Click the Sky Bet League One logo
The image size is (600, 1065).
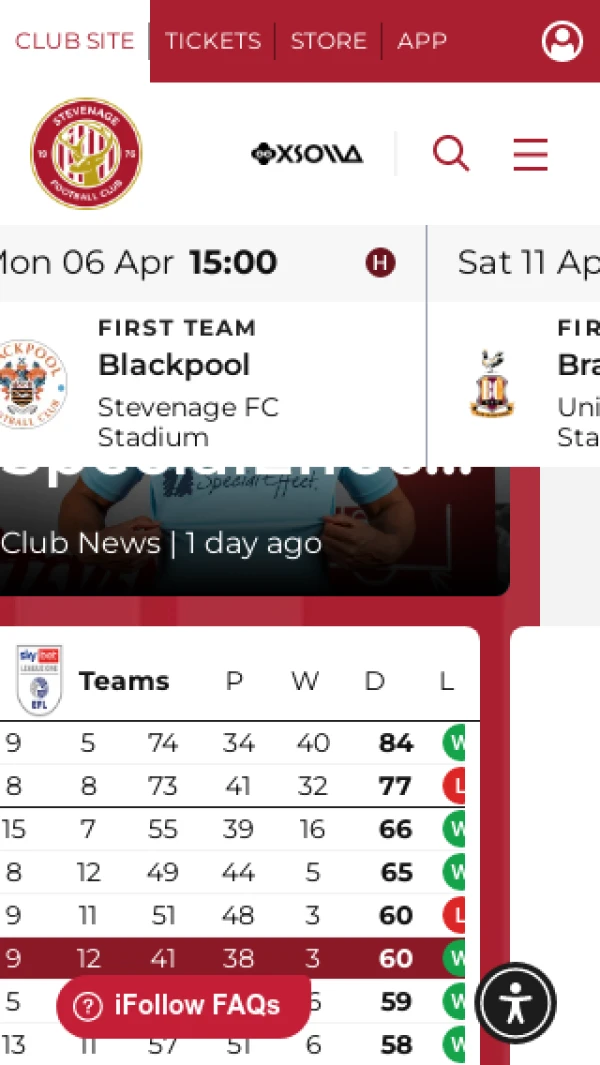pyautogui.click(x=40, y=680)
